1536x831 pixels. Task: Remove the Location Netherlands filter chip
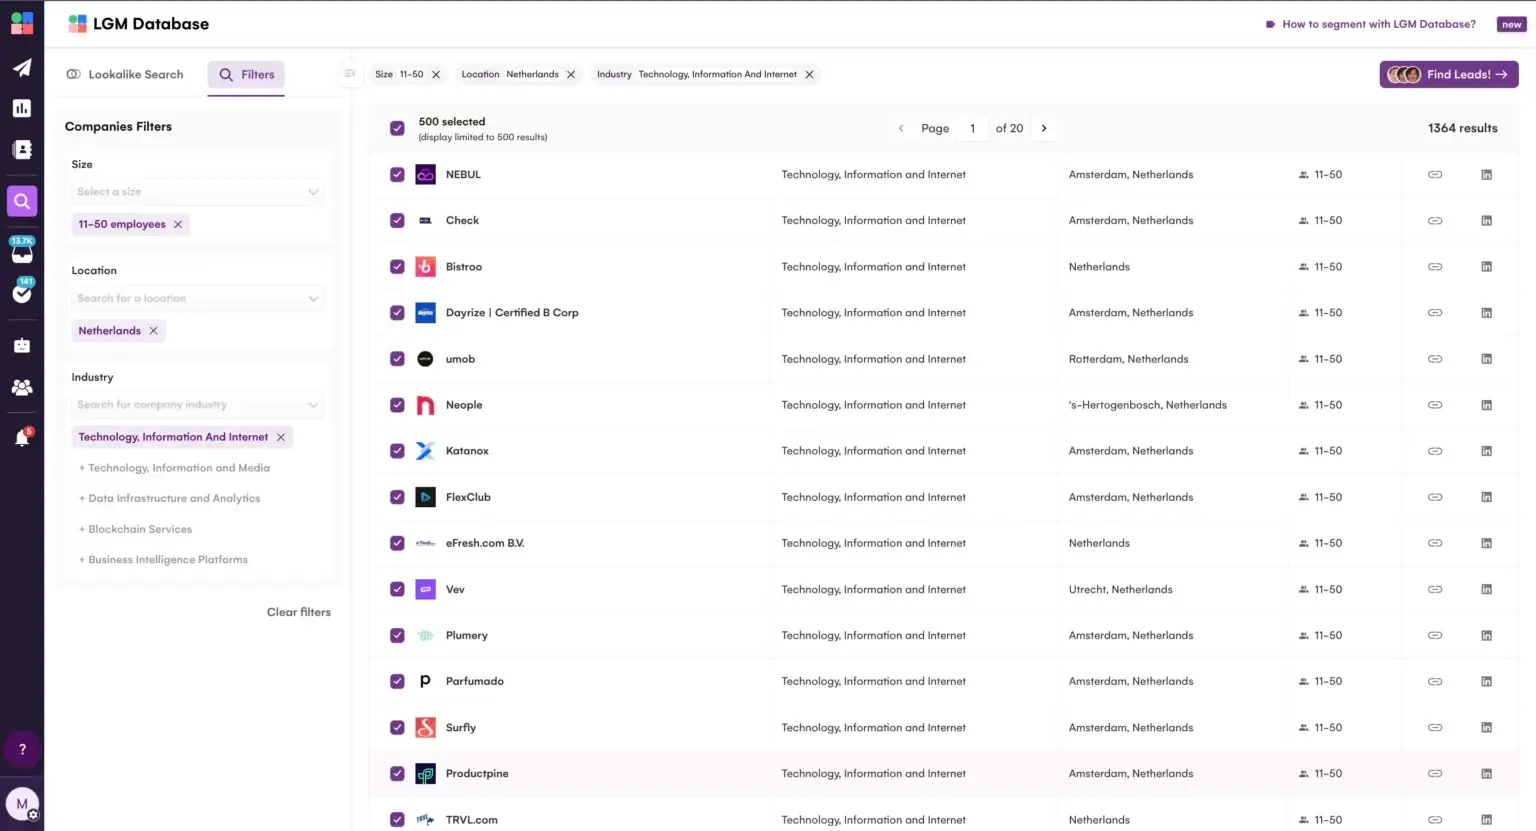[x=571, y=74]
